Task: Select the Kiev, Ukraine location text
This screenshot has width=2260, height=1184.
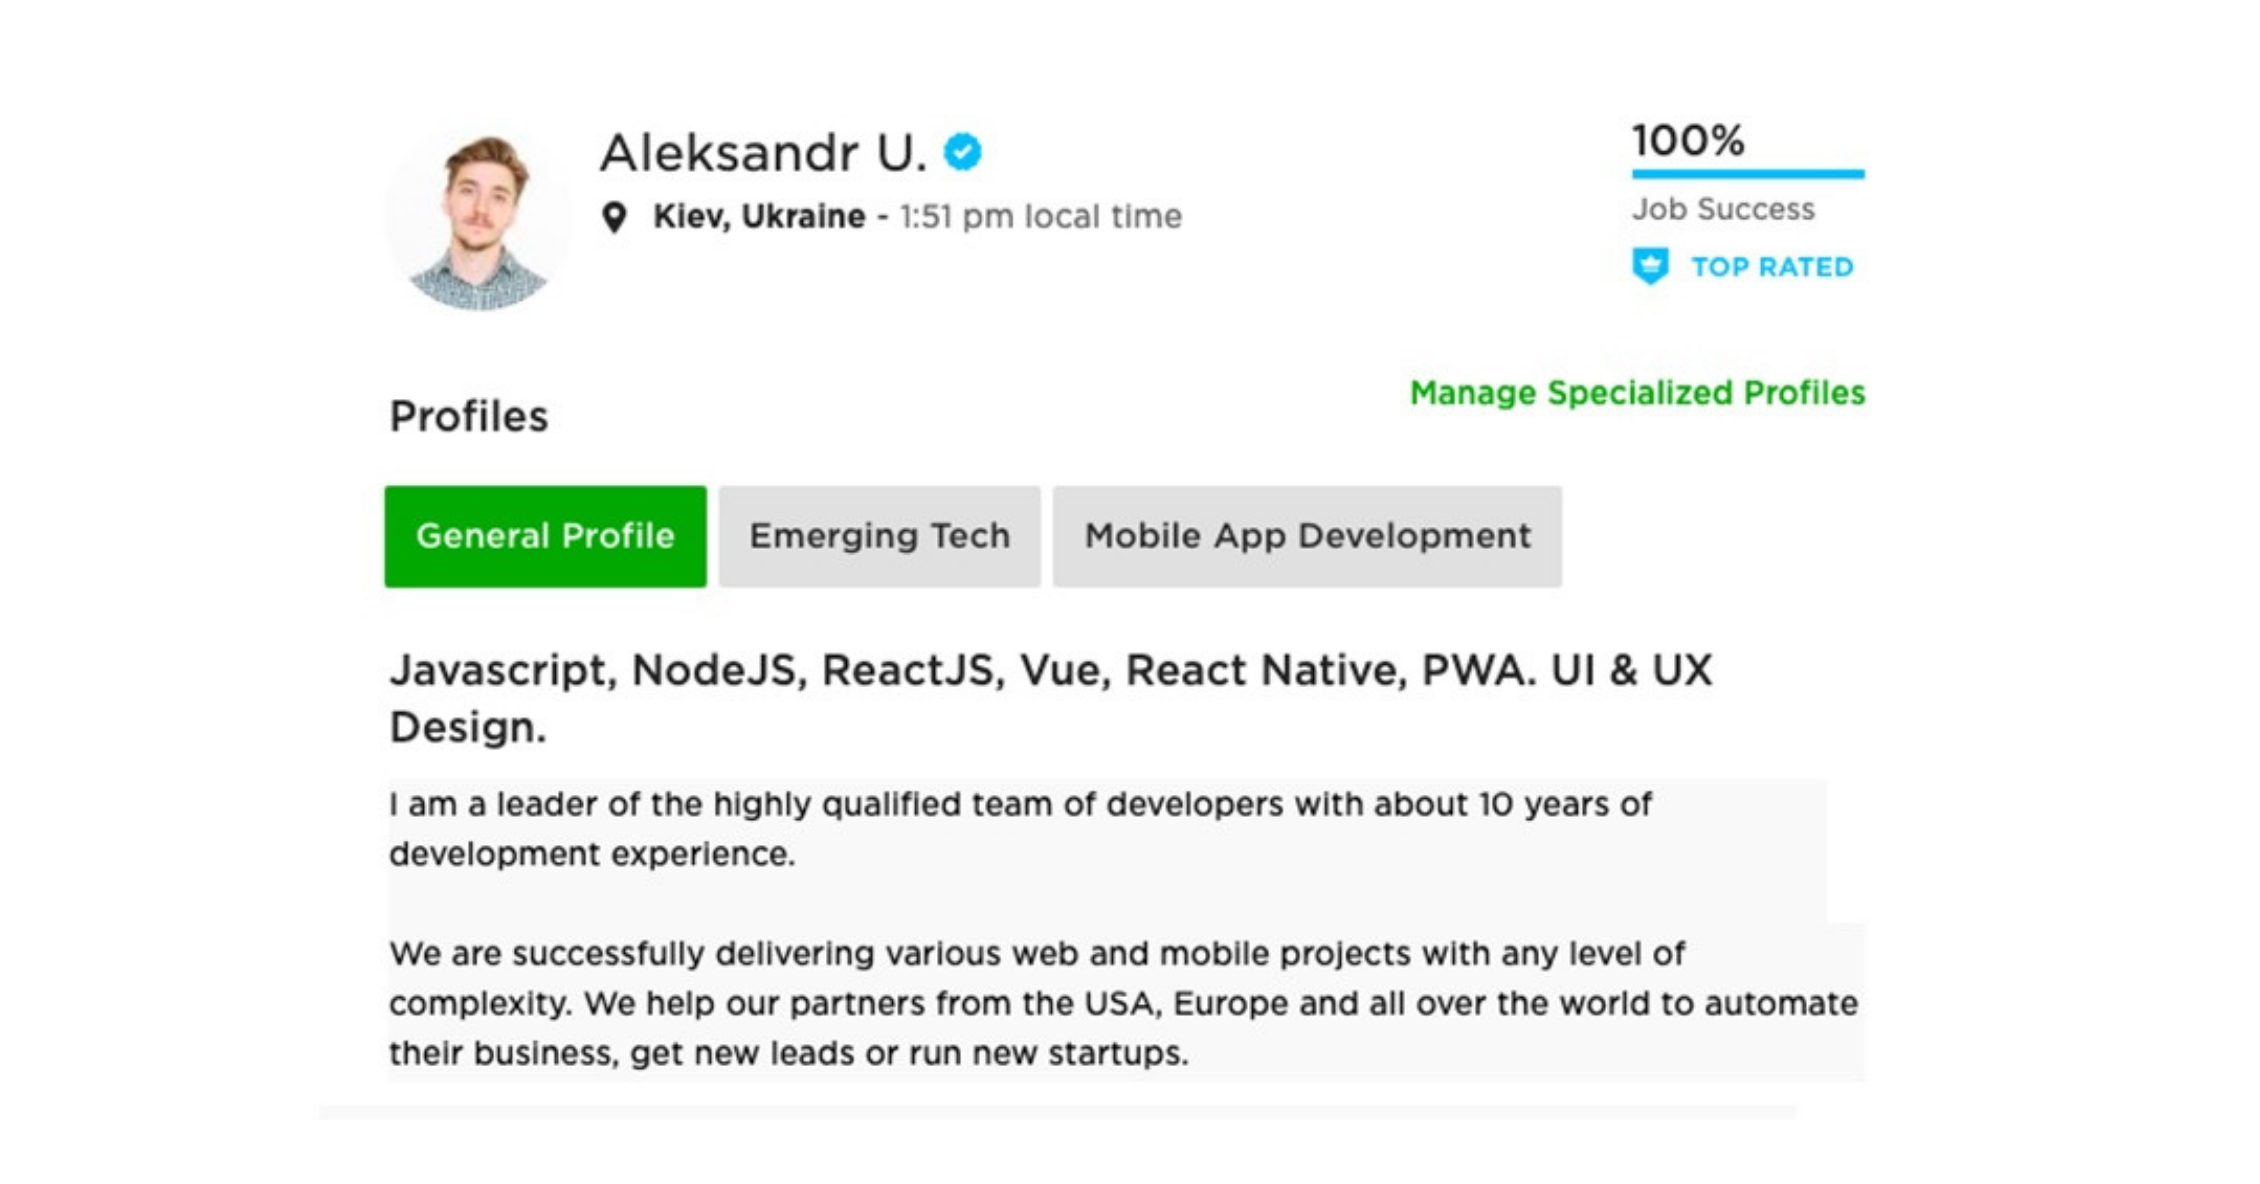Action: 758,215
